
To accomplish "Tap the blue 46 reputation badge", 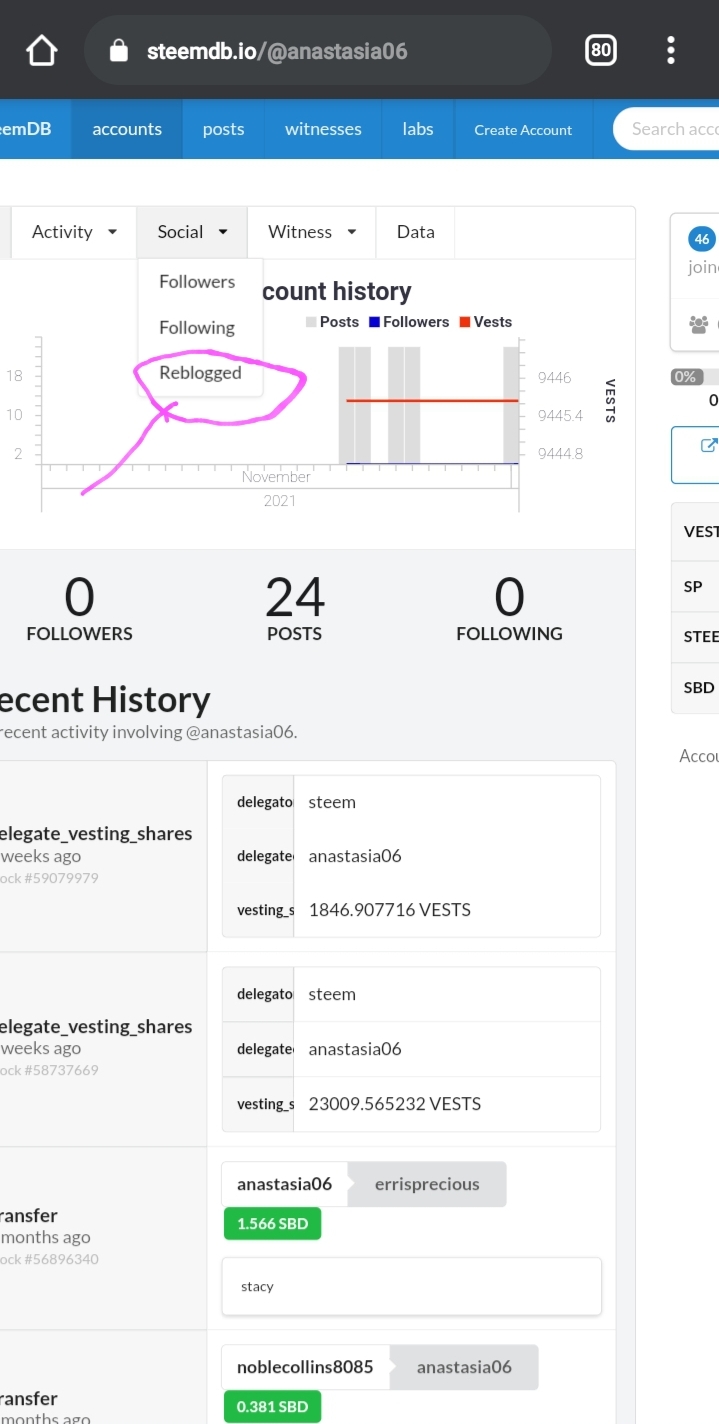I will (x=701, y=239).
